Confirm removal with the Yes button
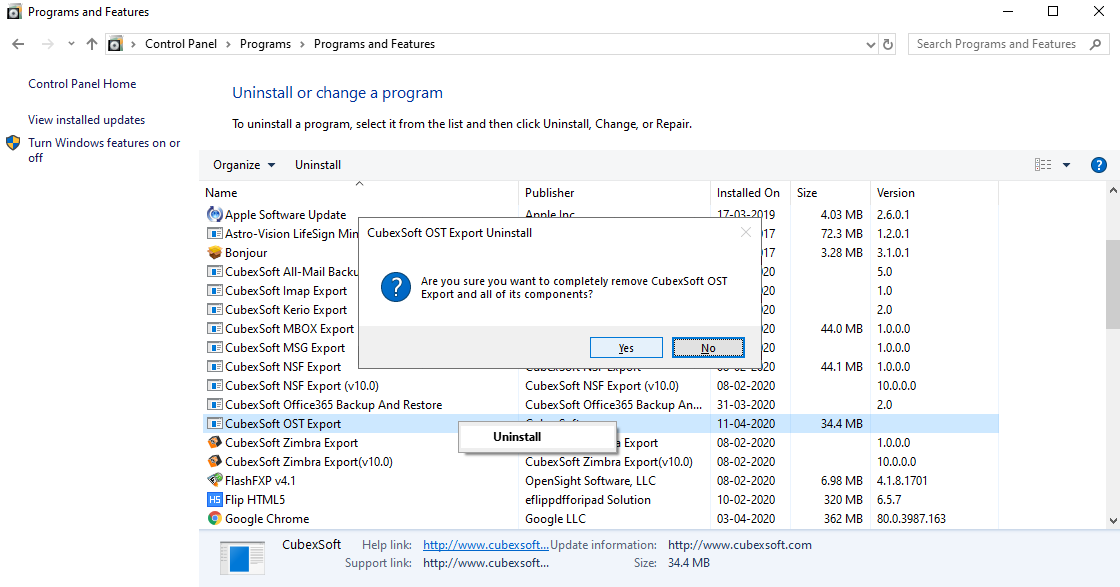1120x587 pixels. [x=626, y=348]
